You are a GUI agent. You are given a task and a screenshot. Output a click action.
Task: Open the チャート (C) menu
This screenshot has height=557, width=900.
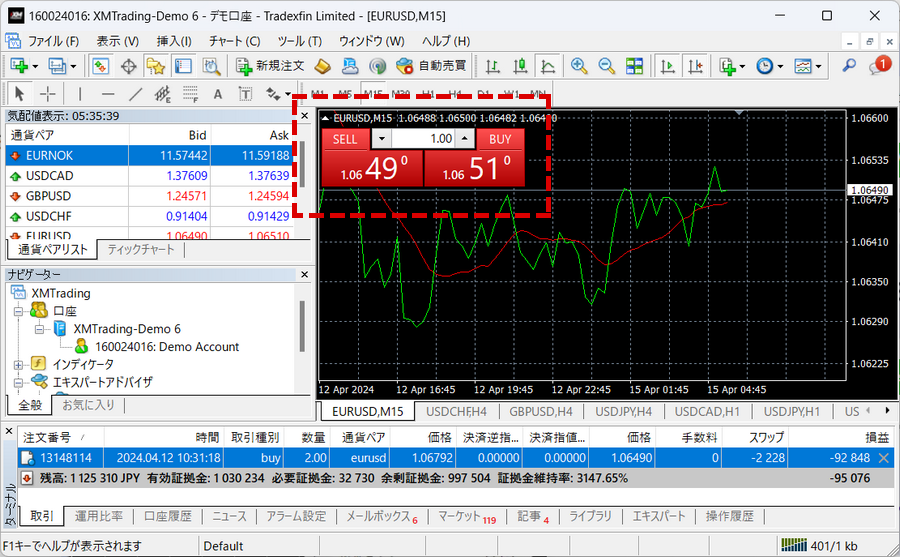click(x=234, y=41)
